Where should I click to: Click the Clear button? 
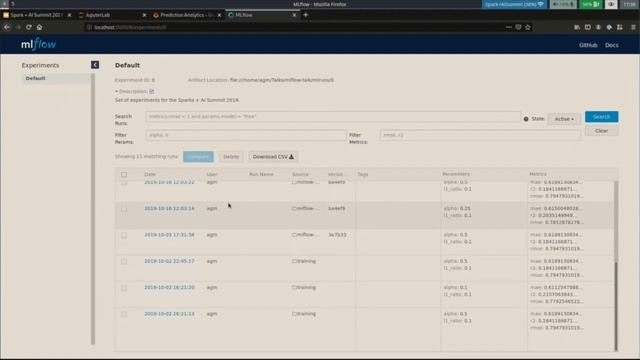pyautogui.click(x=601, y=131)
